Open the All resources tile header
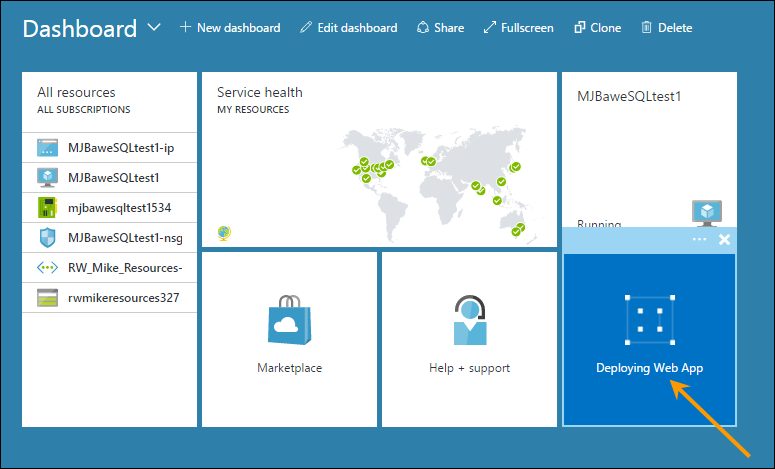Image resolution: width=775 pixels, height=469 pixels. point(76,92)
